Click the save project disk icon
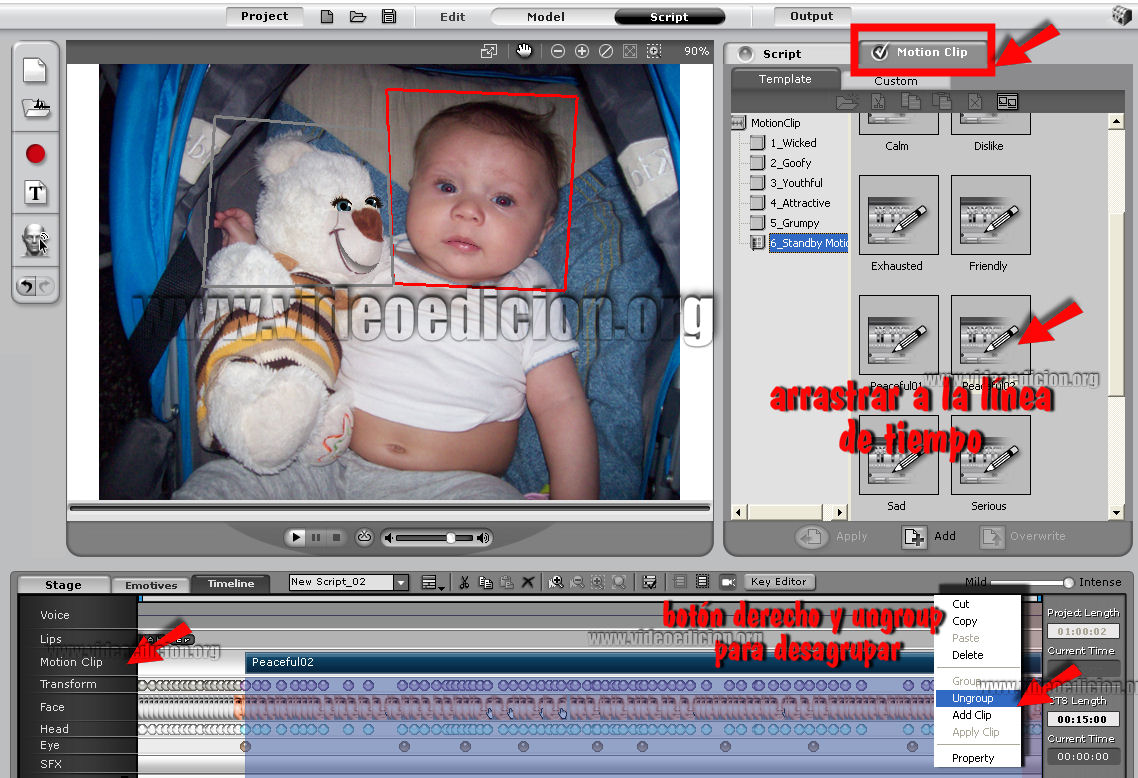 point(389,17)
